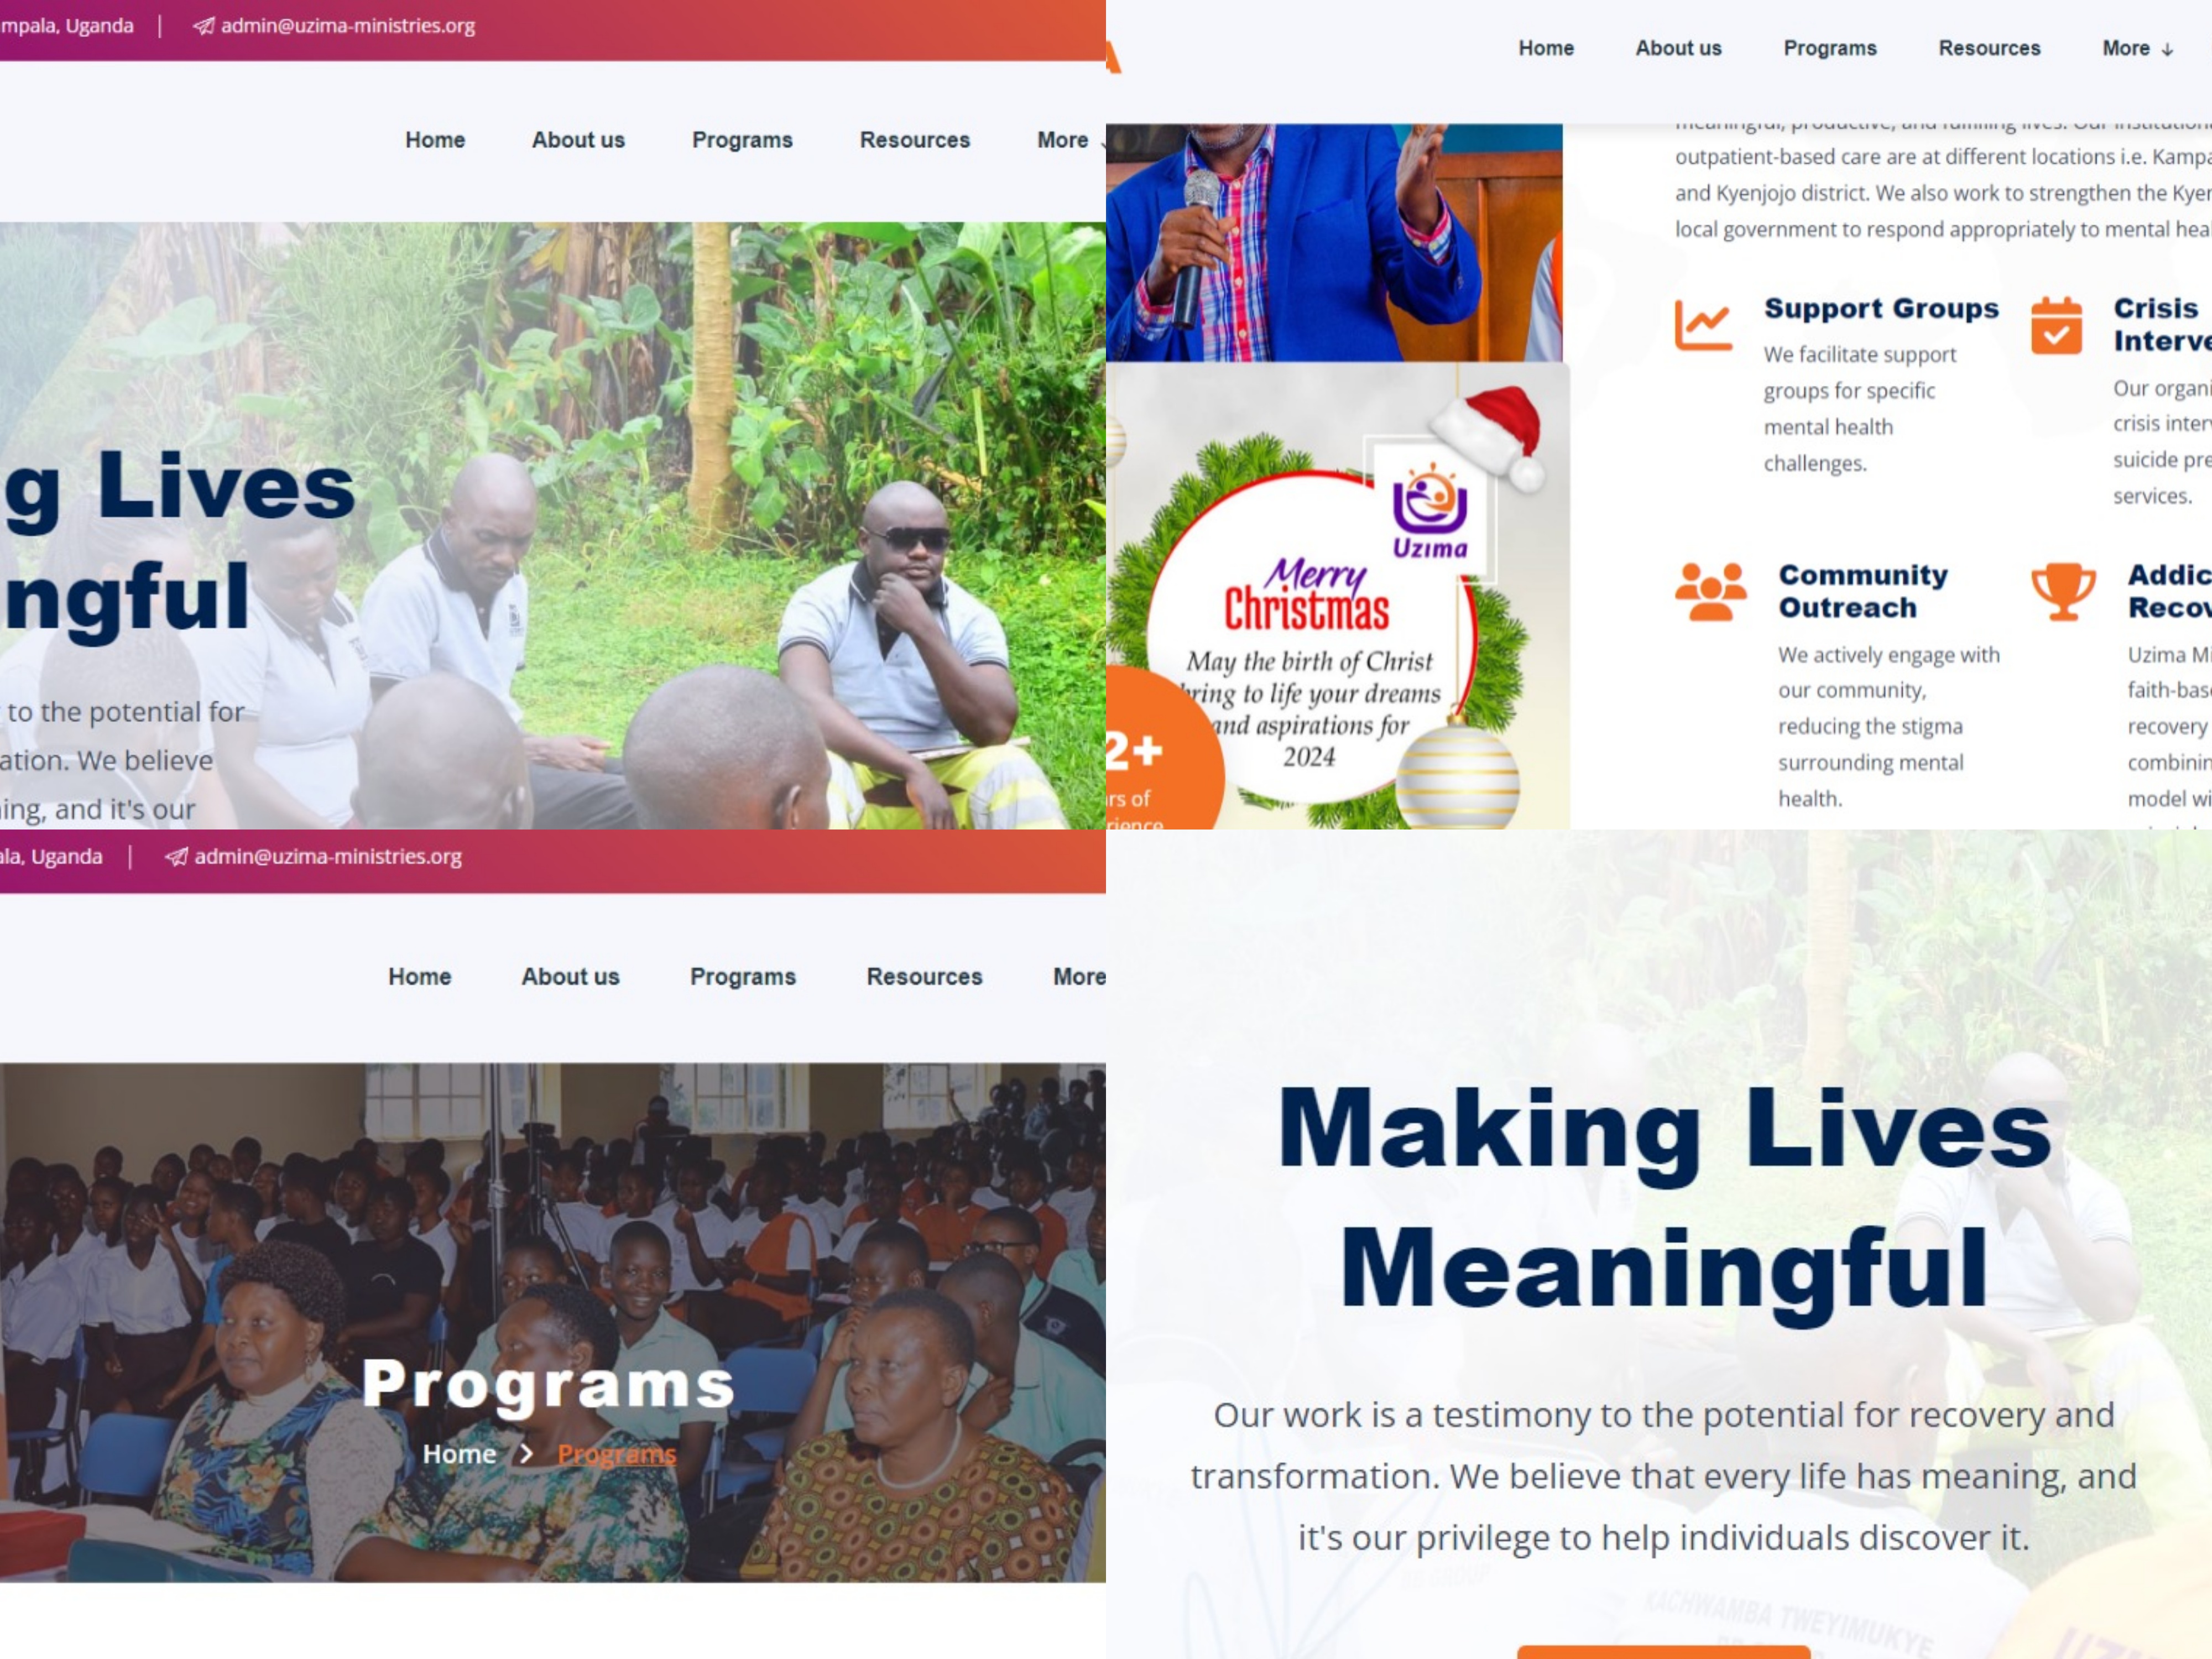Click the orange button below the hero paragraph
Screen dimensions: 2212x1659
[1664, 1651]
